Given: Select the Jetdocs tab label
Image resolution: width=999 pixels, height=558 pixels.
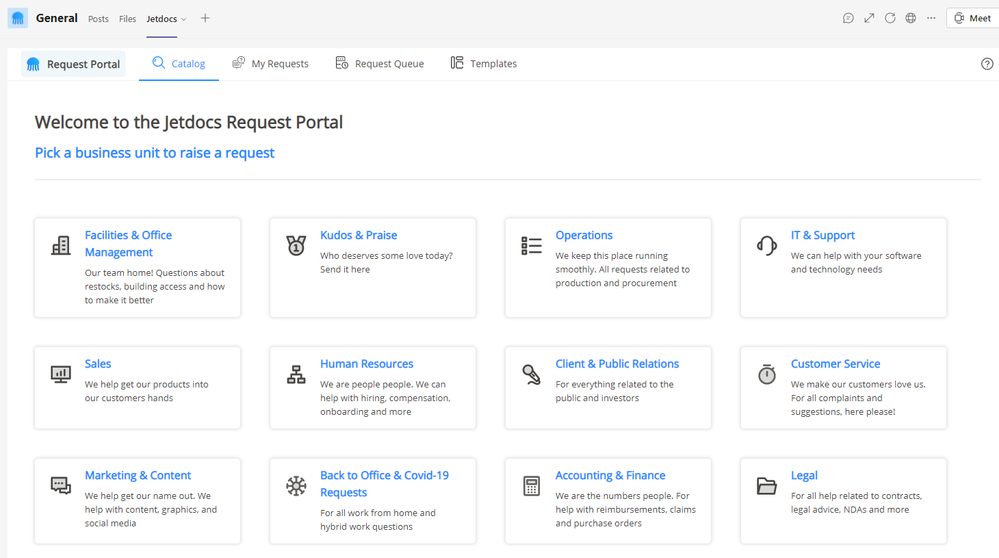Looking at the screenshot, I should pos(162,19).
